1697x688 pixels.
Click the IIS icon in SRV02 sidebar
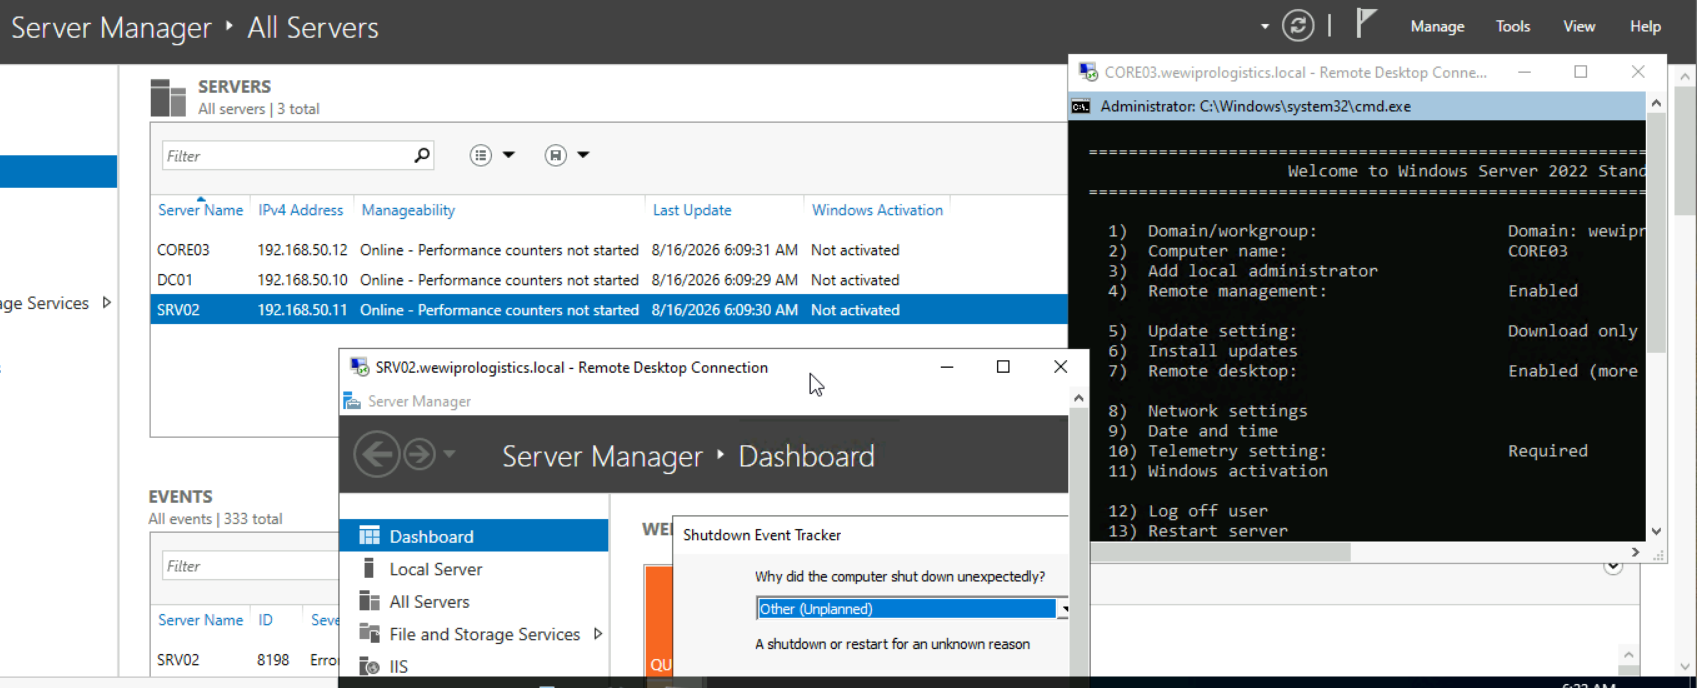370,666
